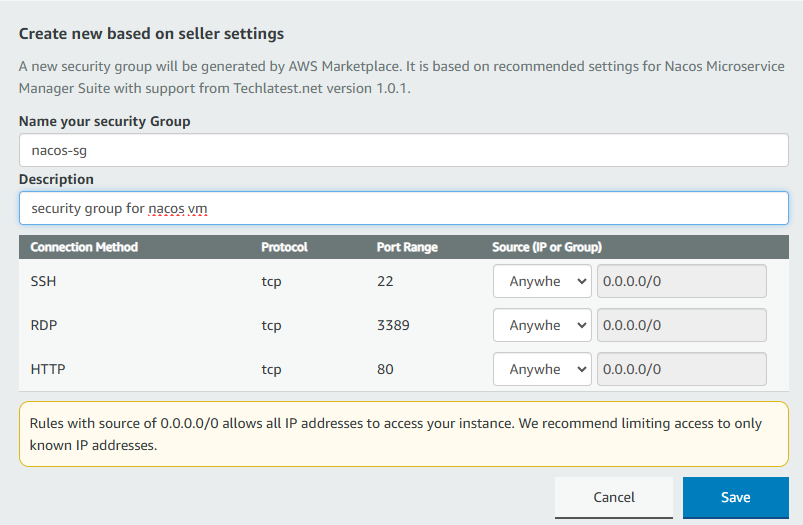Click the RDP source IP field

pyautogui.click(x=682, y=325)
